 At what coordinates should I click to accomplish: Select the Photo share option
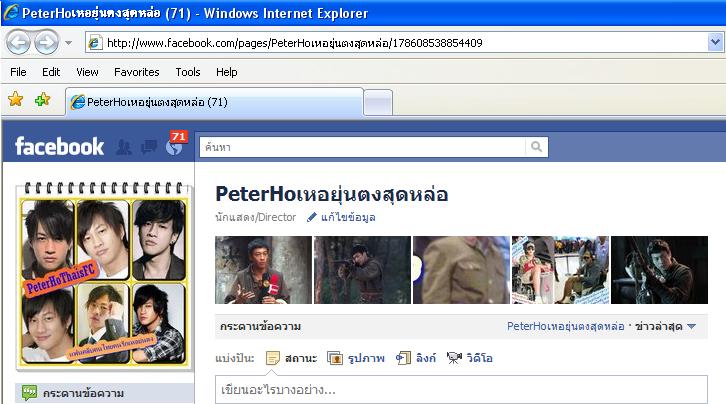(356, 358)
